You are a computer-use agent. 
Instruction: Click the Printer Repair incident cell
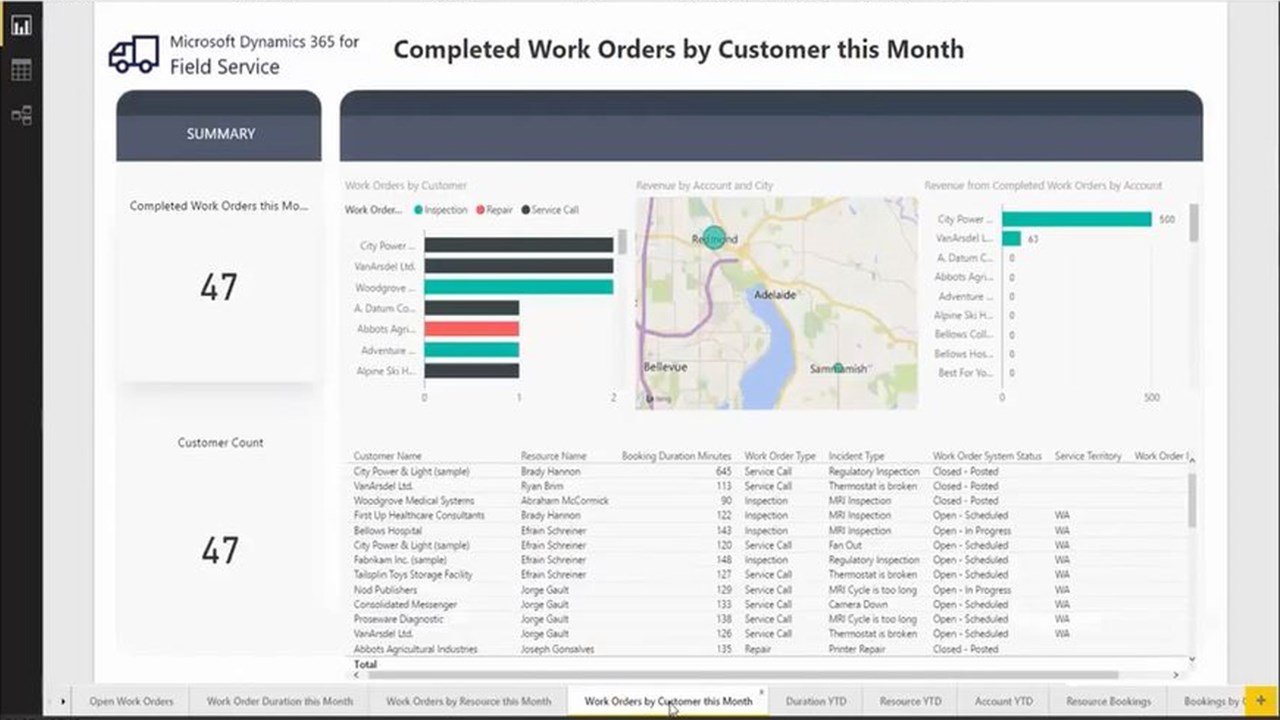858,649
